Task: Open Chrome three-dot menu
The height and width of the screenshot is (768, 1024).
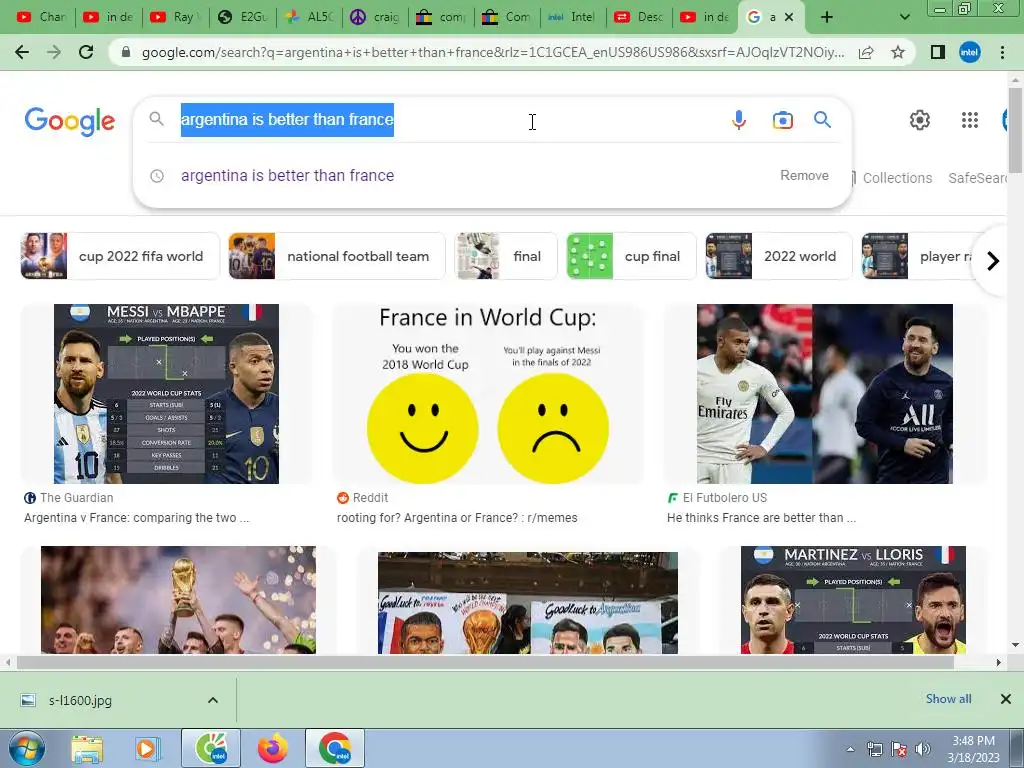Action: click(1002, 52)
